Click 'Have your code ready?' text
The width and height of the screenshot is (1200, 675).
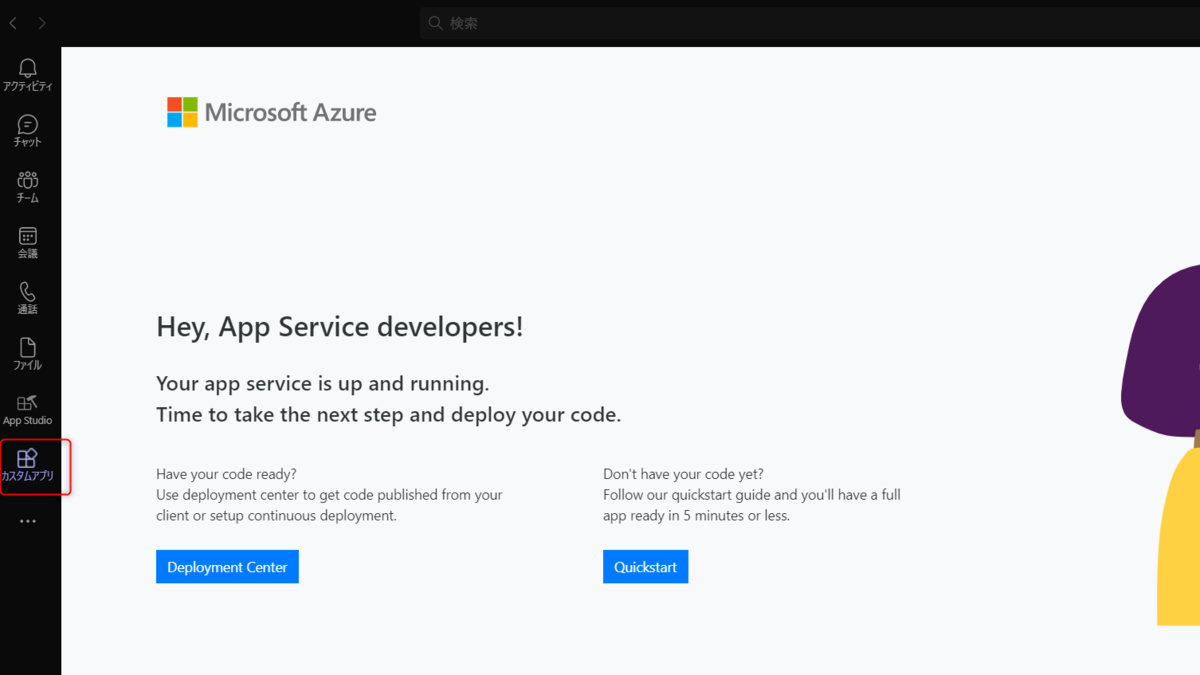click(226, 474)
